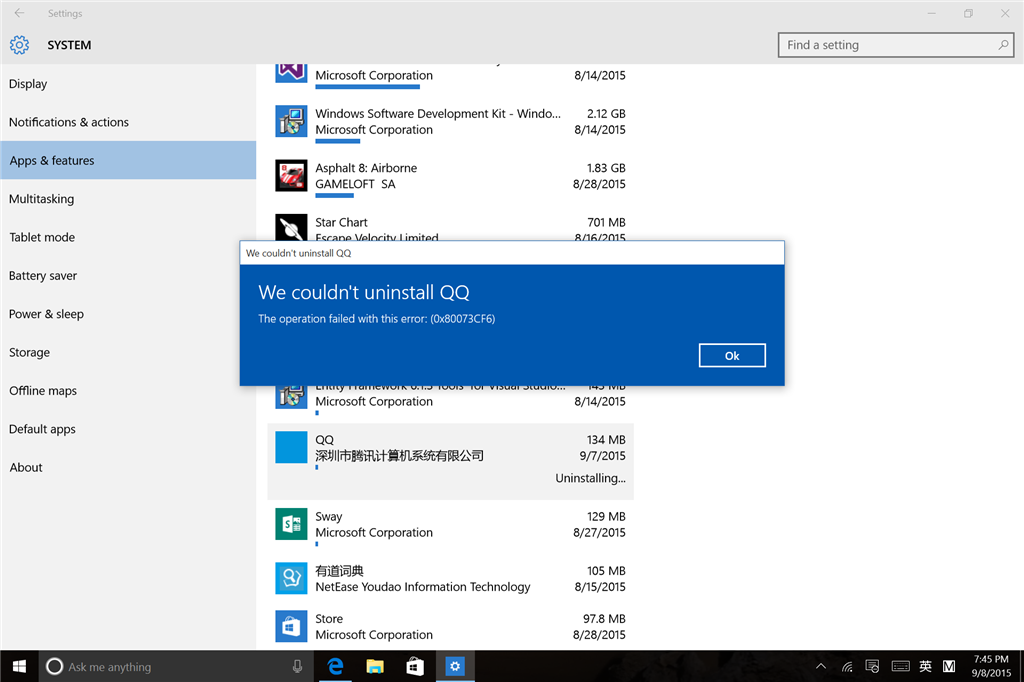Select the Asphalt 8: Airborne name
The height and width of the screenshot is (682, 1024).
pos(366,168)
